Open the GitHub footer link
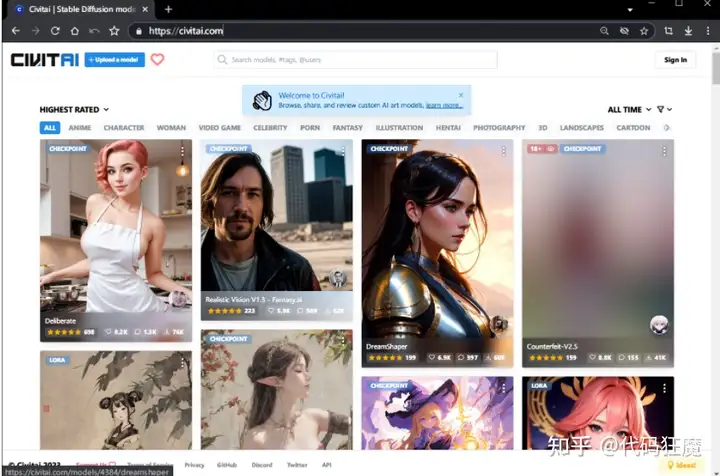The height and width of the screenshot is (476, 720). click(x=227, y=465)
